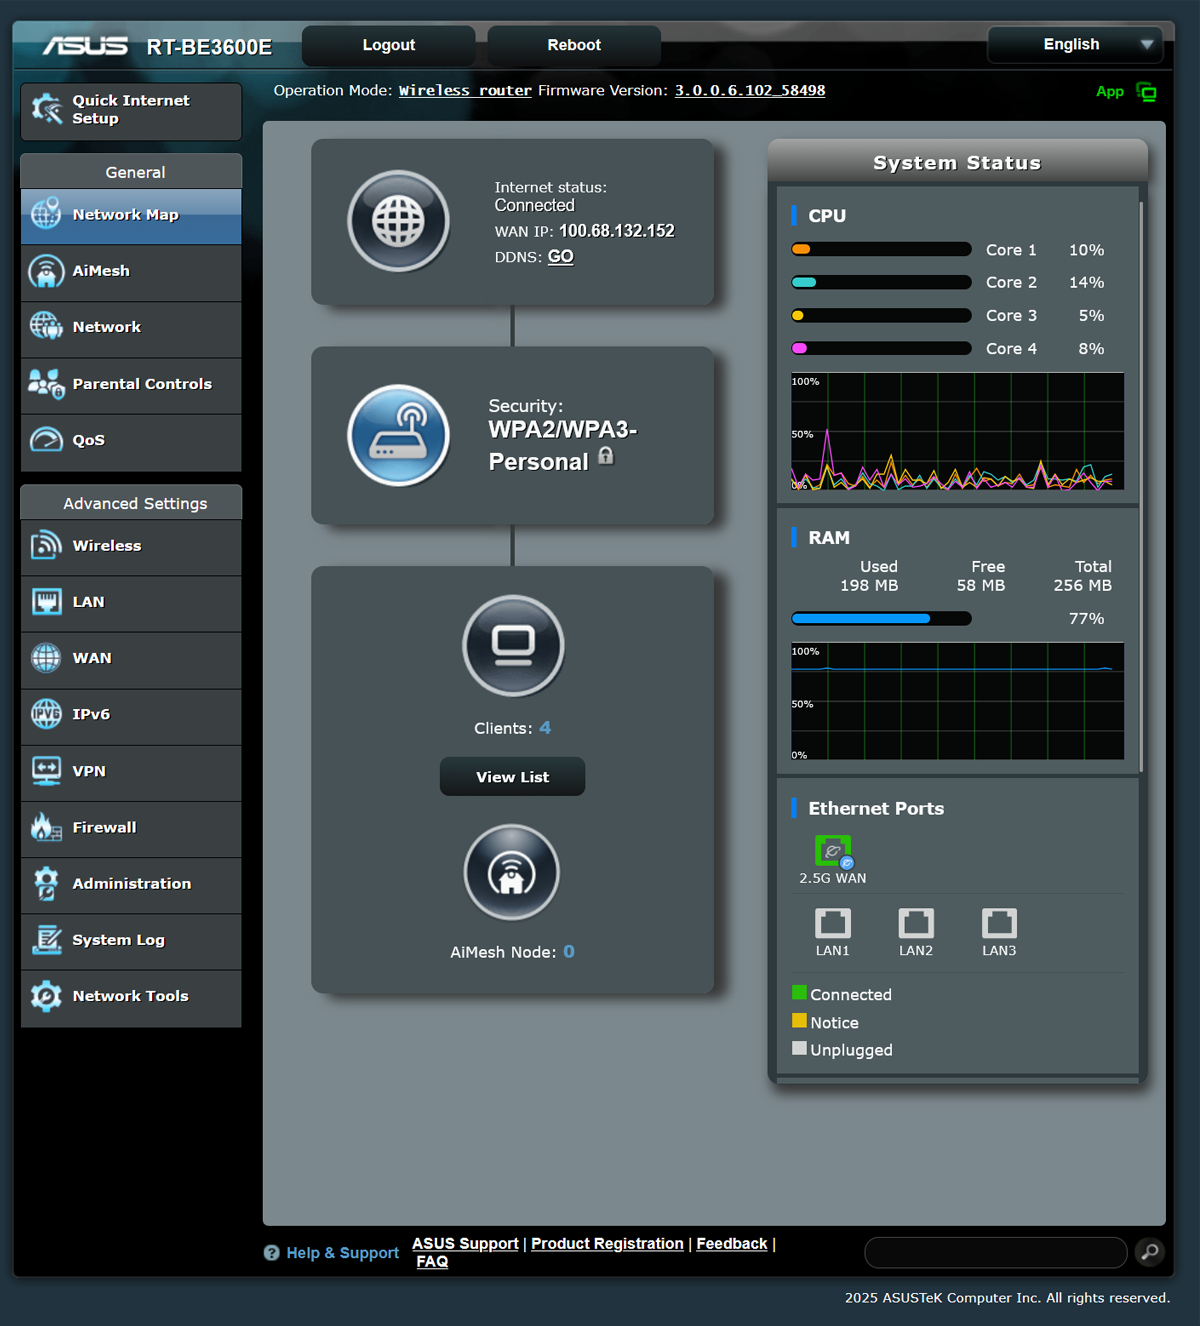The image size is (1200, 1326).
Task: Click the Network Map globe icon in the sidebar
Action: click(x=46, y=214)
